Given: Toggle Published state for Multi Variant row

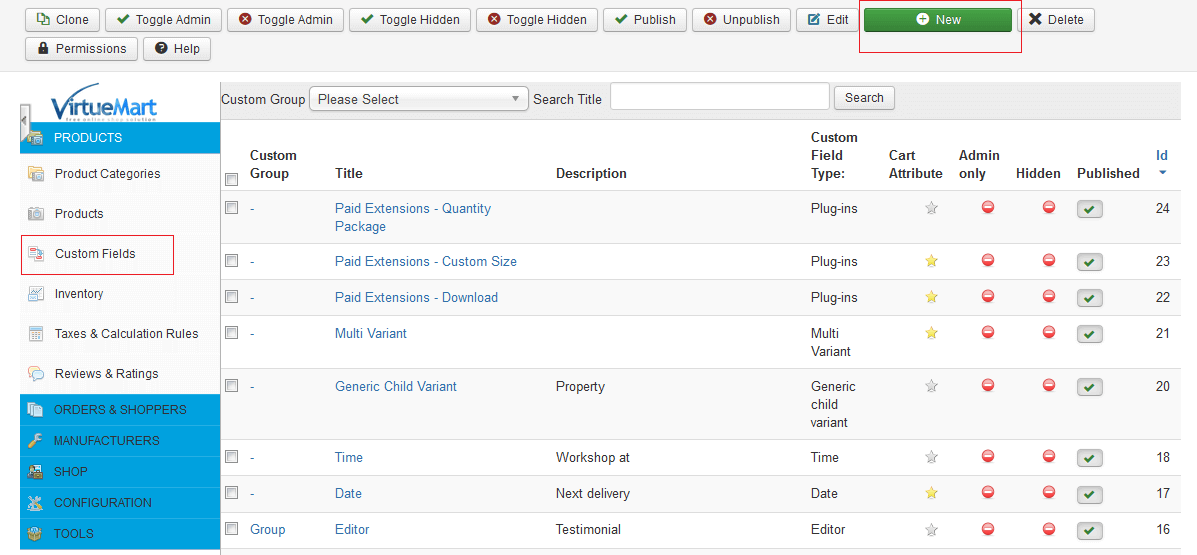Looking at the screenshot, I should (x=1089, y=334).
